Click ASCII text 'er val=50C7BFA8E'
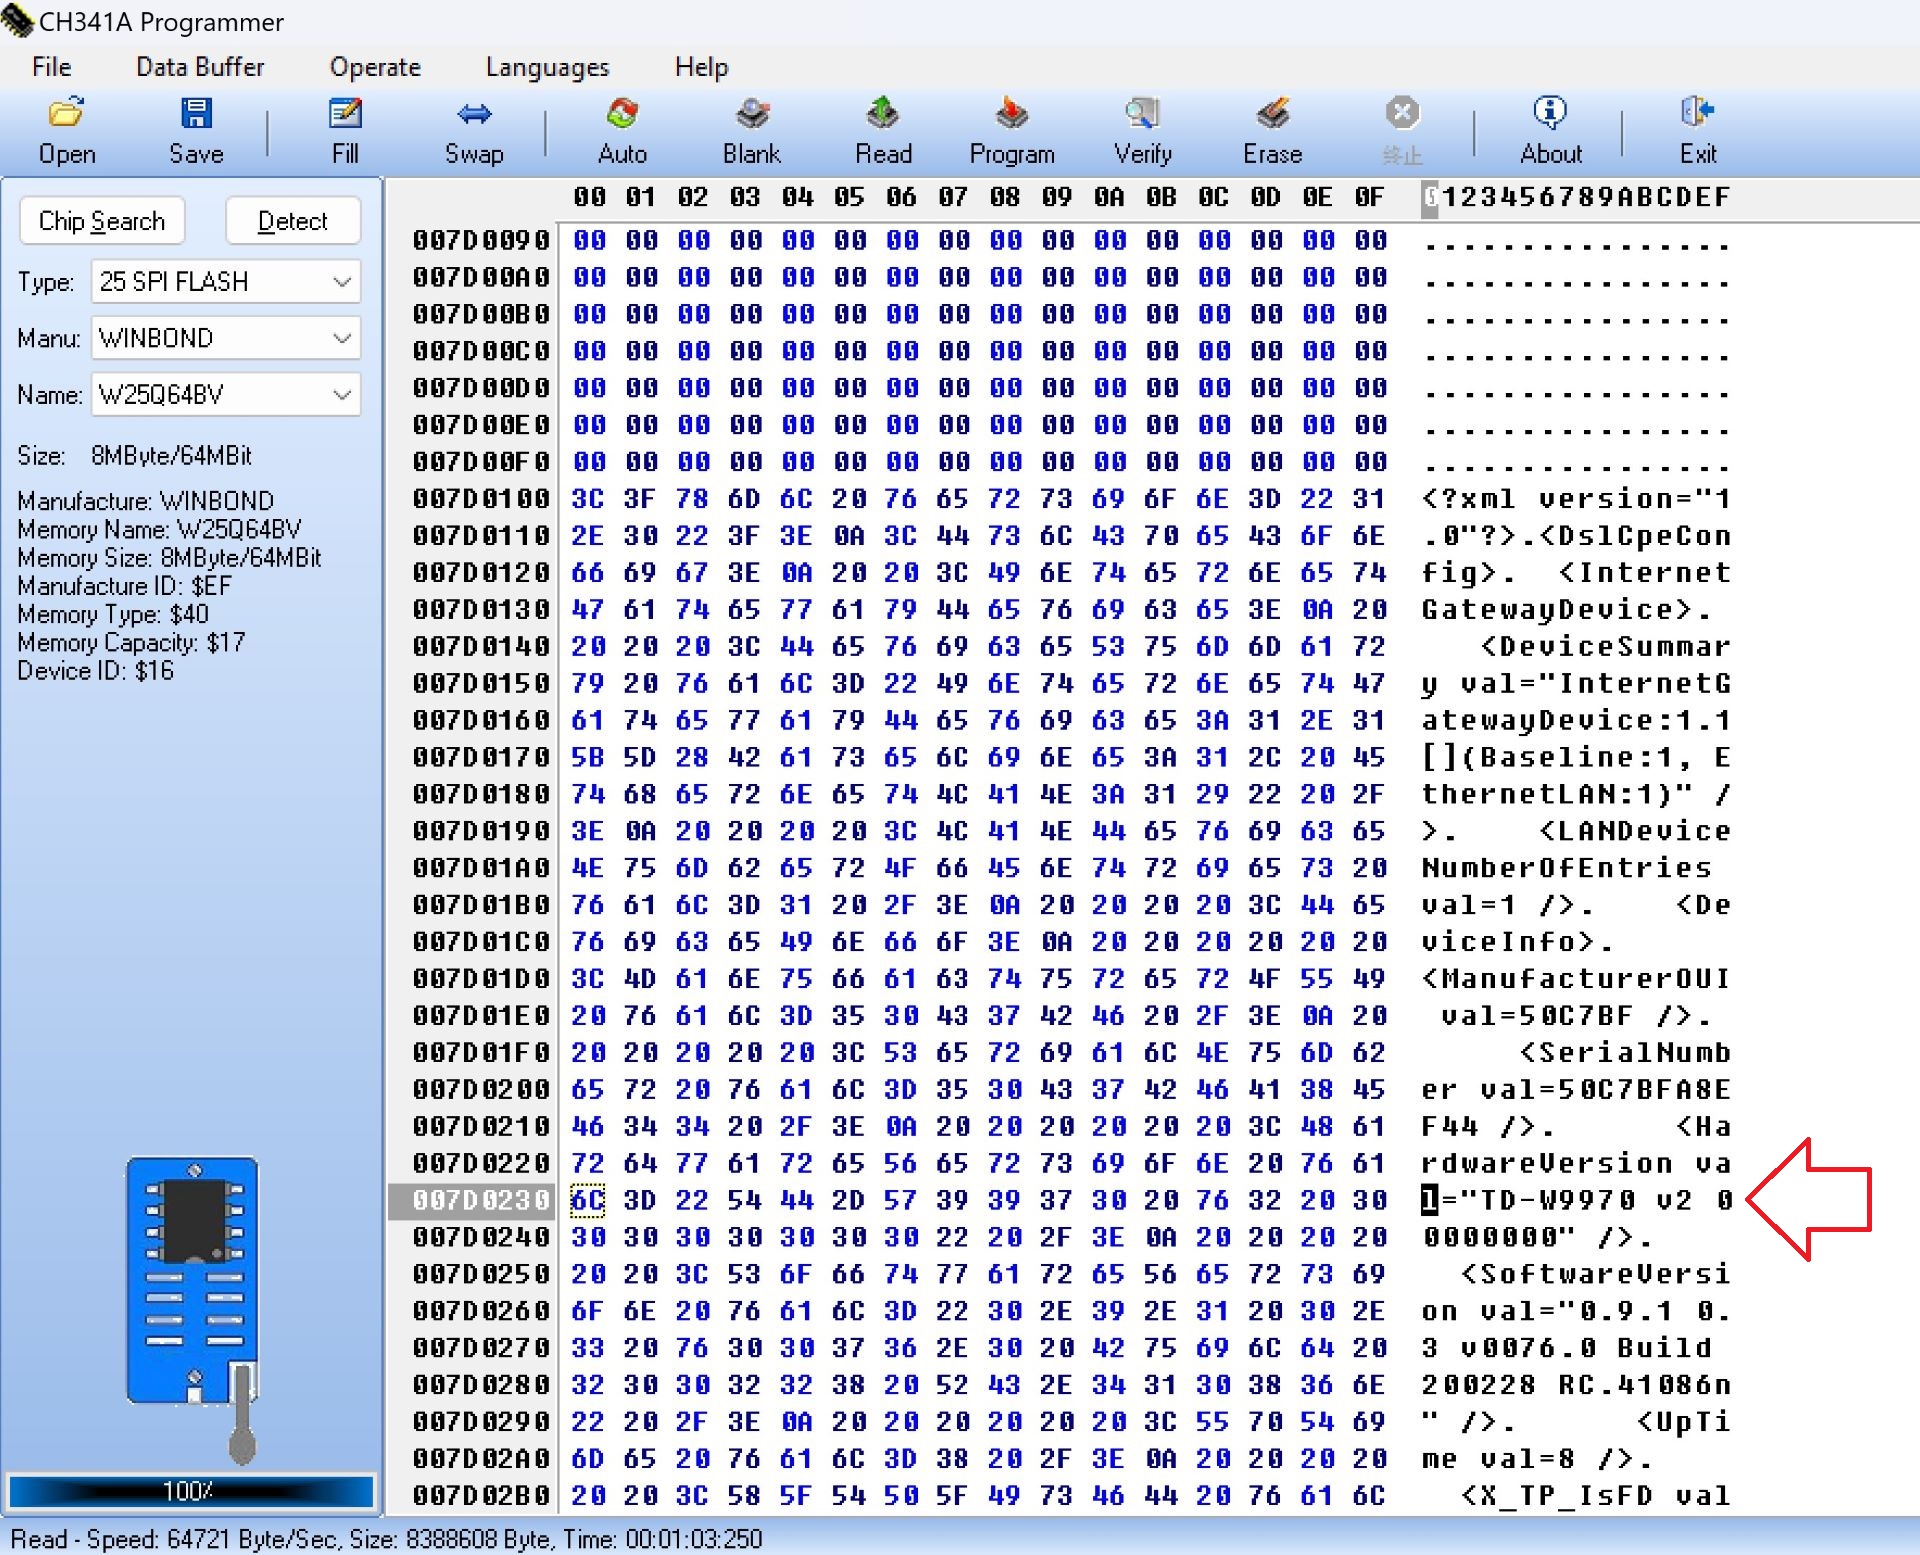1920x1555 pixels. 1576,1090
